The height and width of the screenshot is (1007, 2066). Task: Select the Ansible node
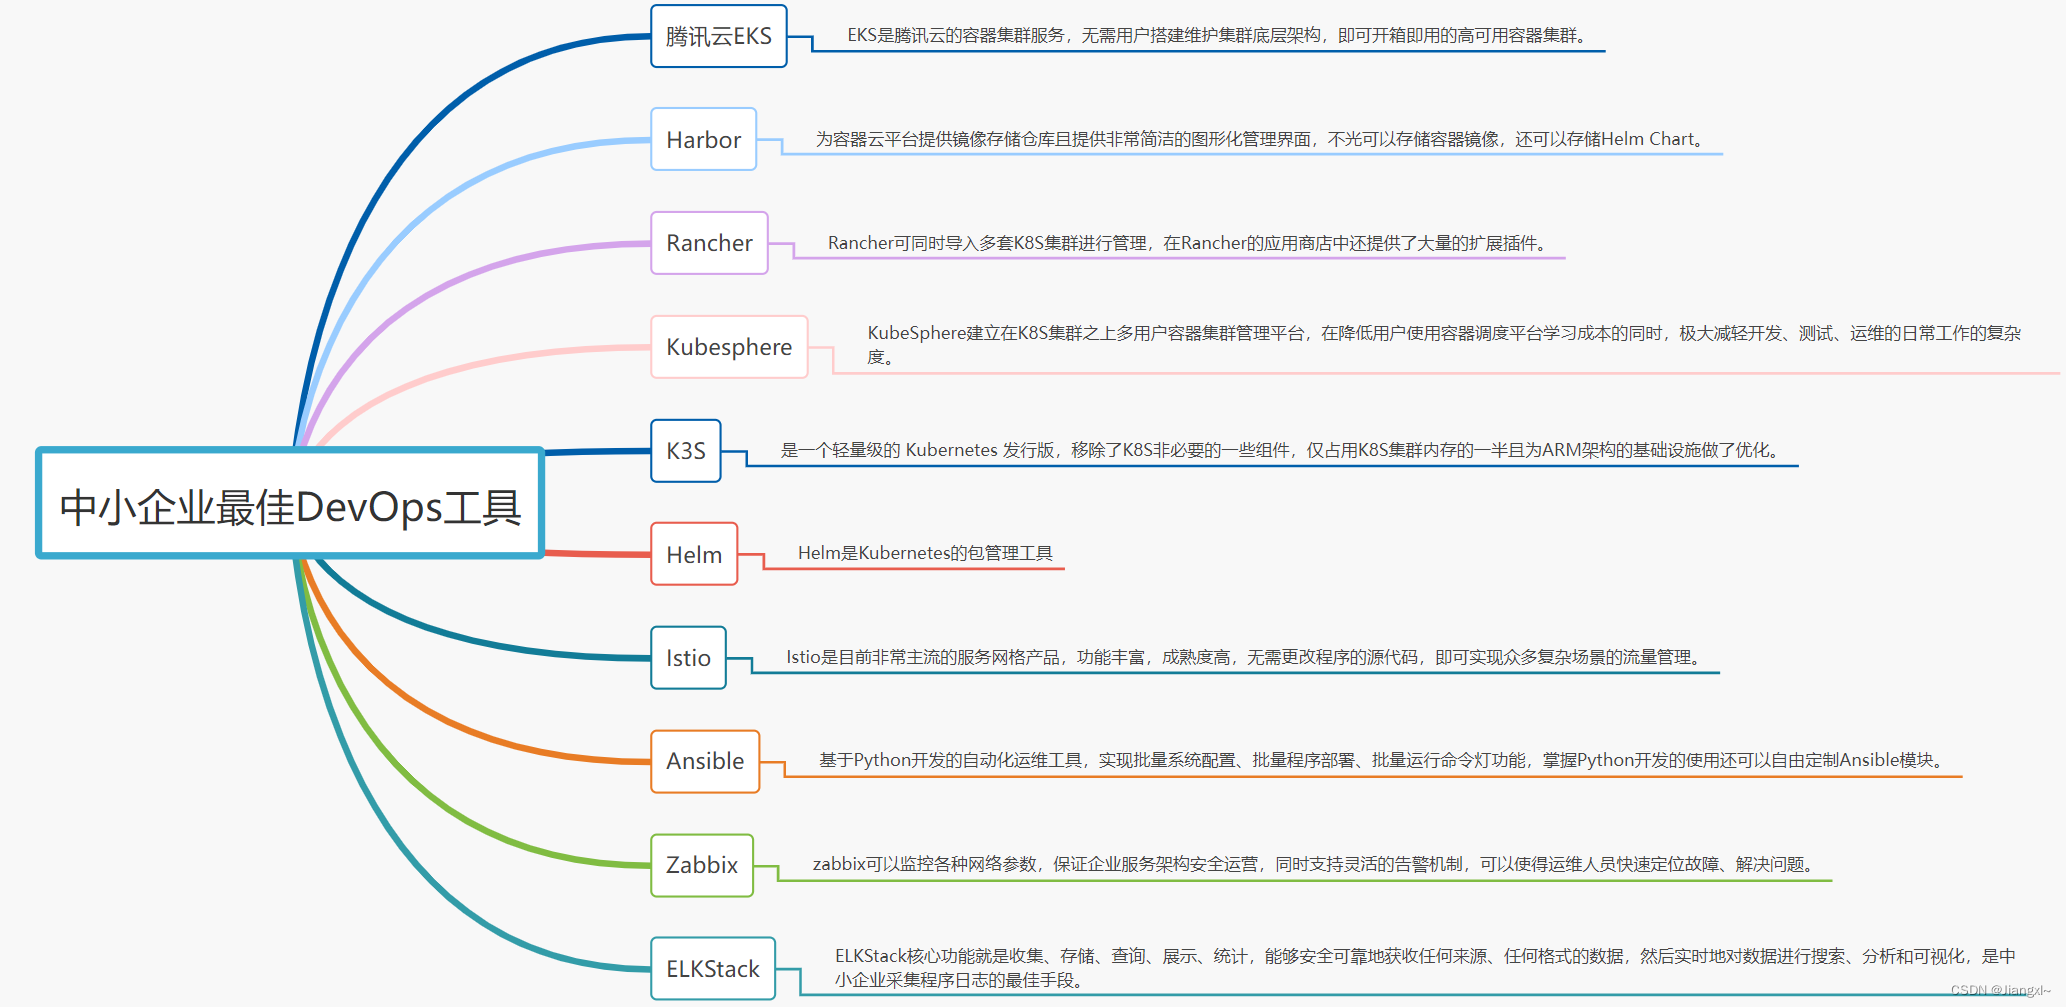[x=706, y=762]
